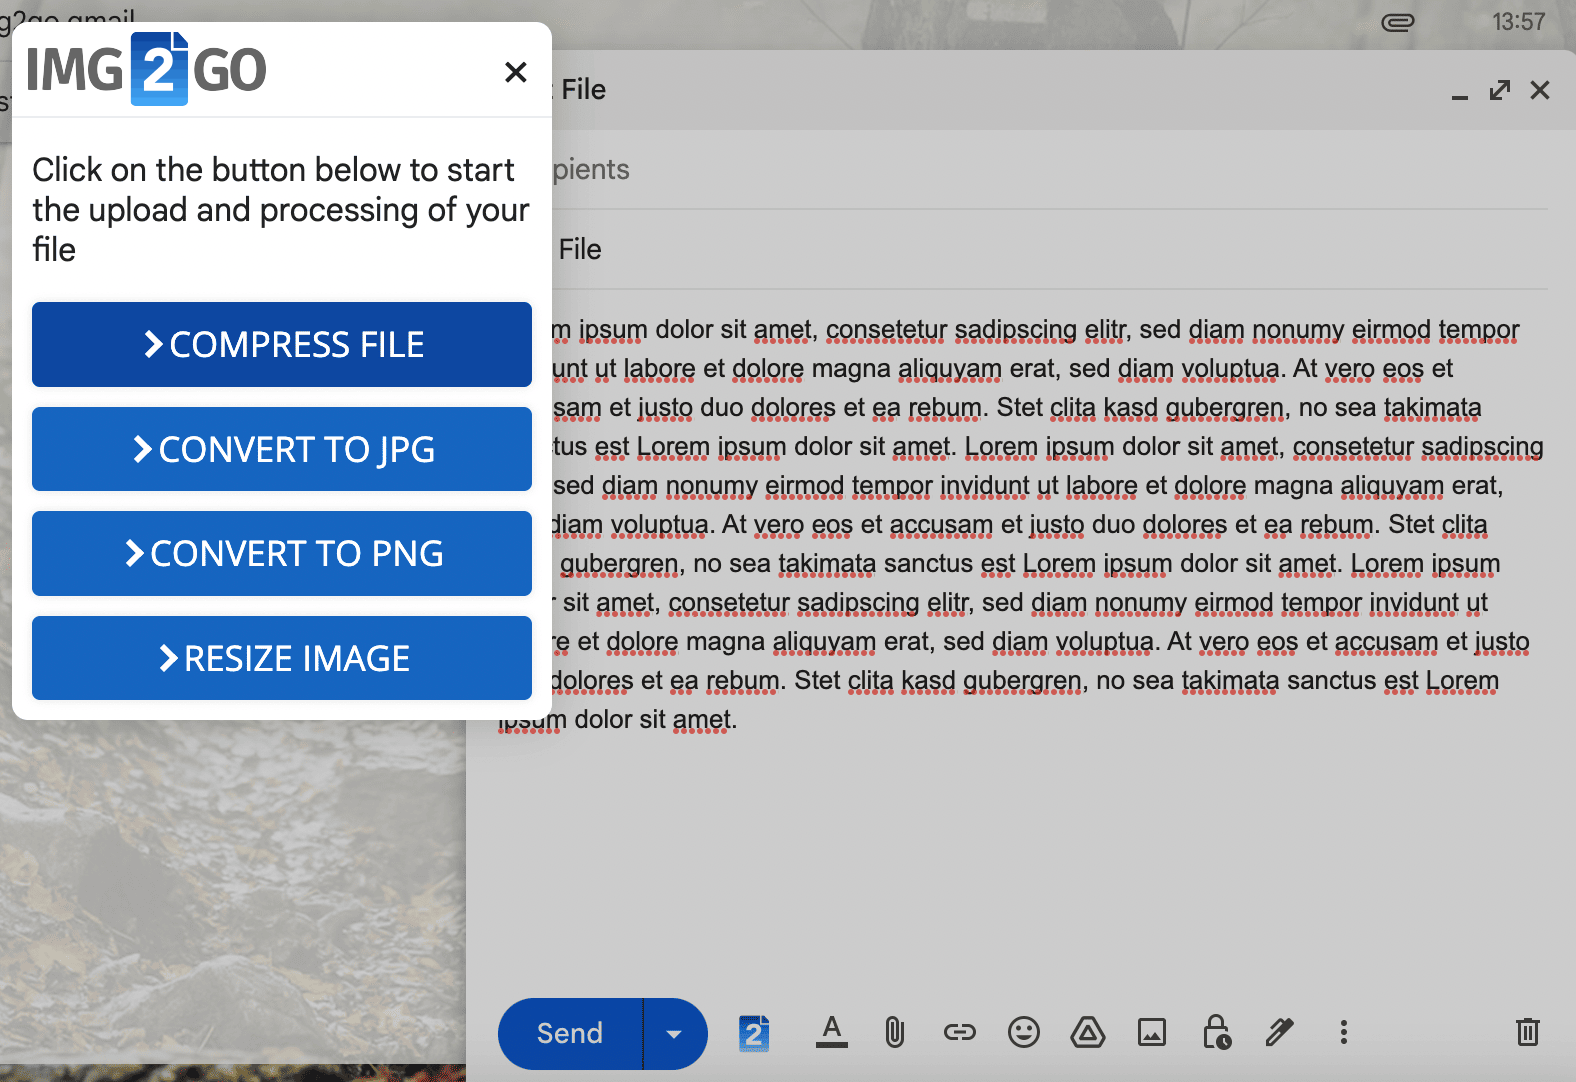Open more options three-dot menu
This screenshot has height=1082, width=1576.
[1344, 1032]
